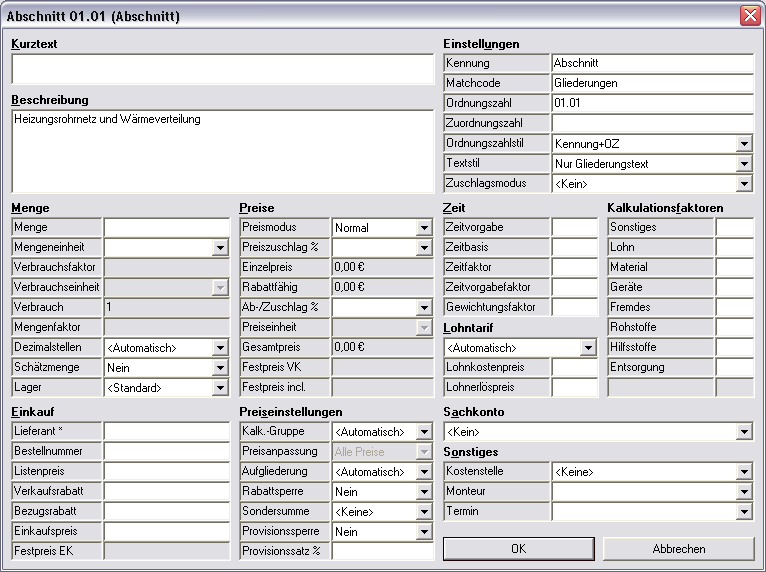This screenshot has width=766, height=572.
Task: Click the Gewichtungsfaktor input field
Action: [x=574, y=307]
